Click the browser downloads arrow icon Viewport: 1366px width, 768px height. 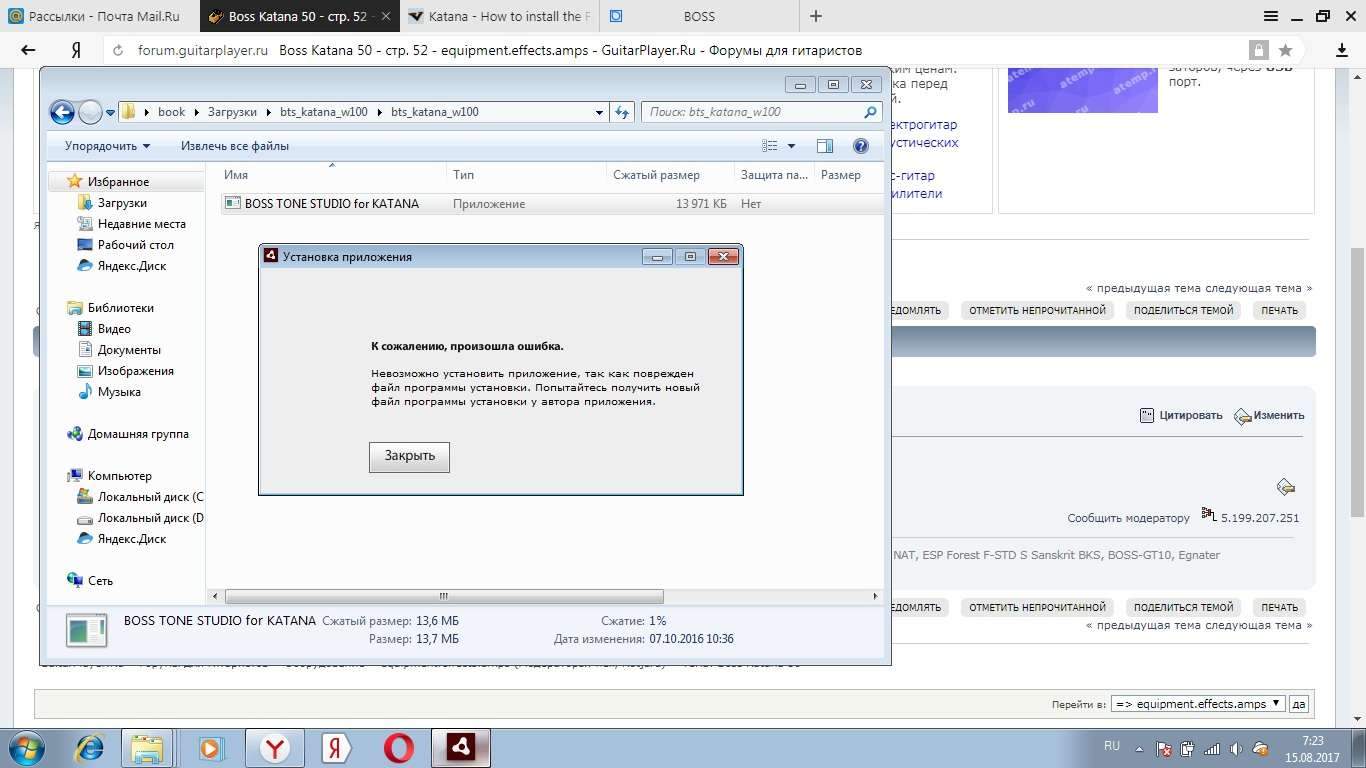tap(1342, 50)
